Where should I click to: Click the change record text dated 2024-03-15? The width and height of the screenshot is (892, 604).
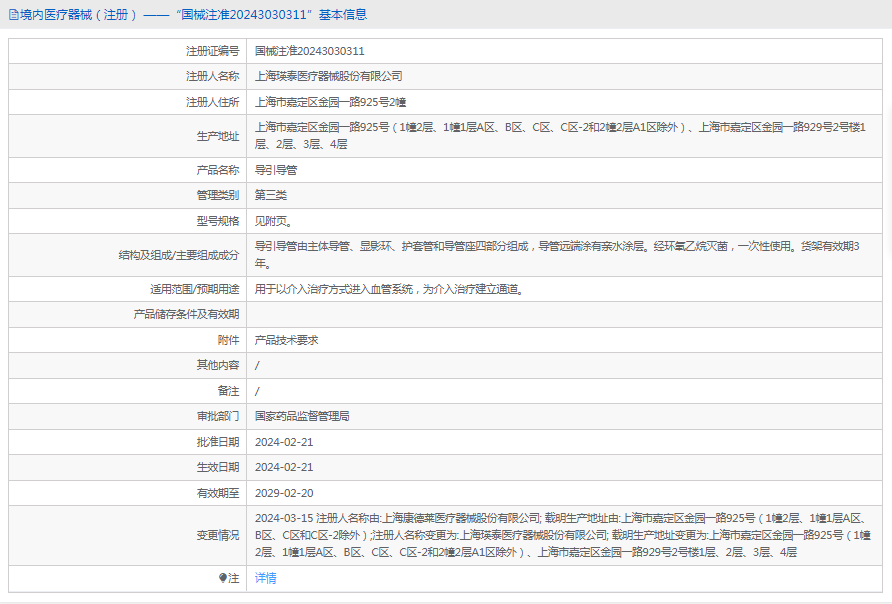[563, 535]
